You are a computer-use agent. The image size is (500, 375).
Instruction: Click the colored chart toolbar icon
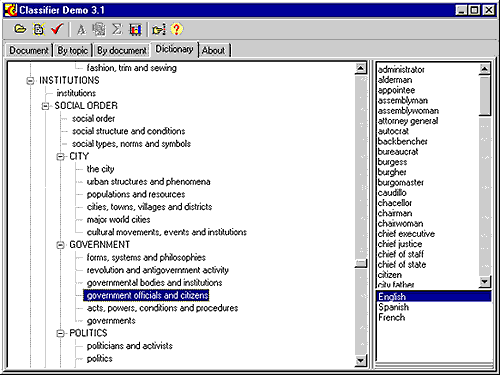[135, 30]
